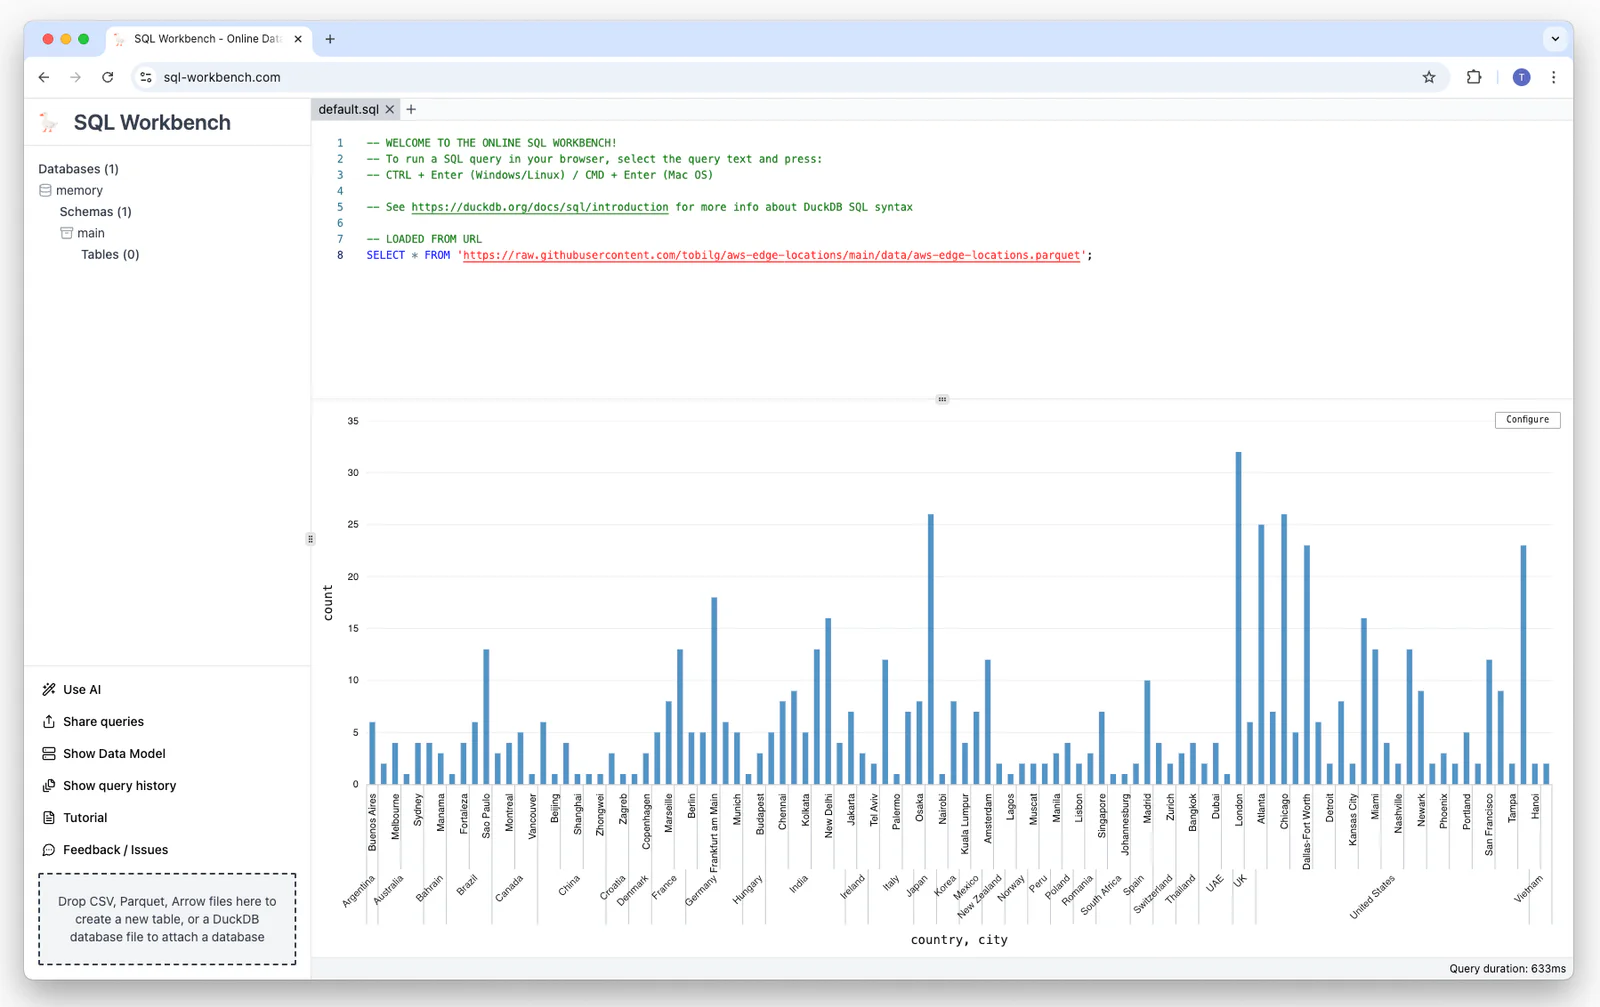Click the Feedback speech bubble icon

pyautogui.click(x=49, y=849)
